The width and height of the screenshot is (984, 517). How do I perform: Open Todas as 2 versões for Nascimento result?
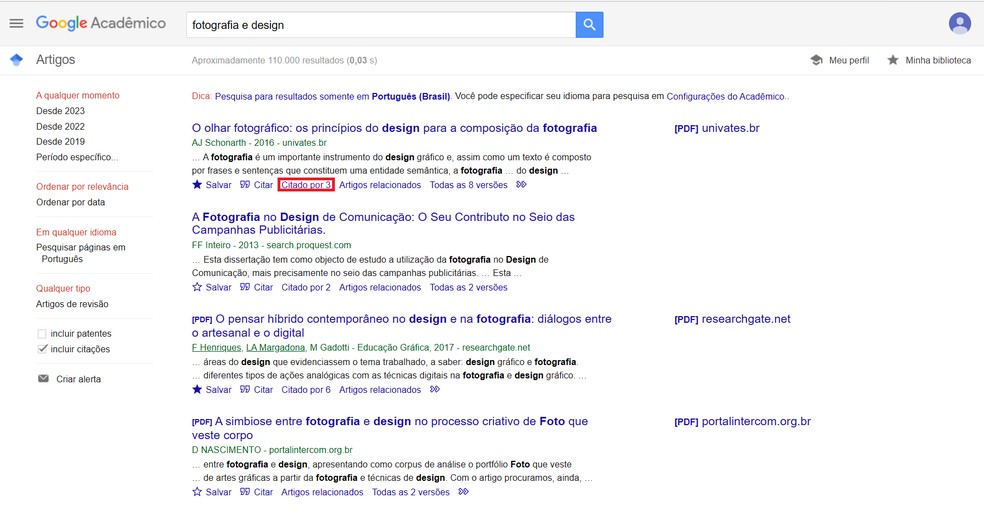click(x=410, y=492)
